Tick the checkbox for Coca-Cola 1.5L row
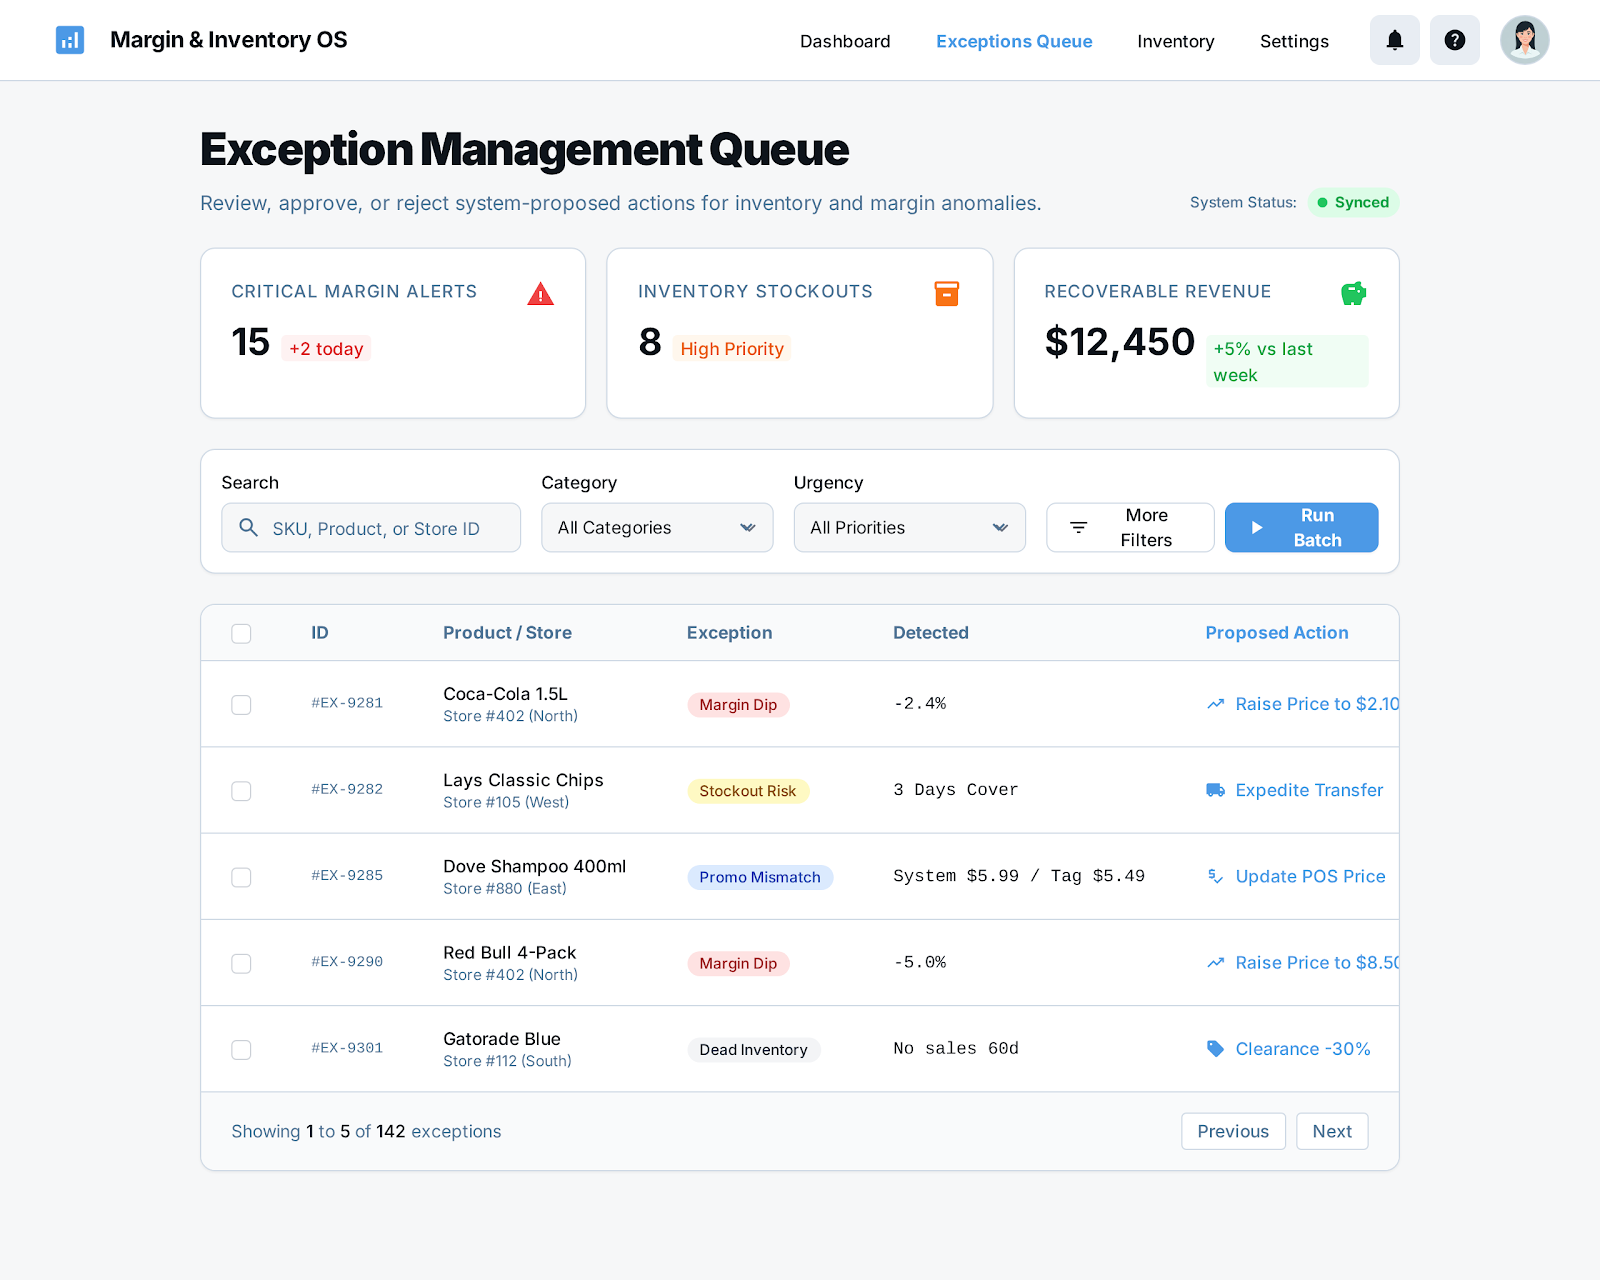Viewport: 1600px width, 1280px height. coord(241,705)
